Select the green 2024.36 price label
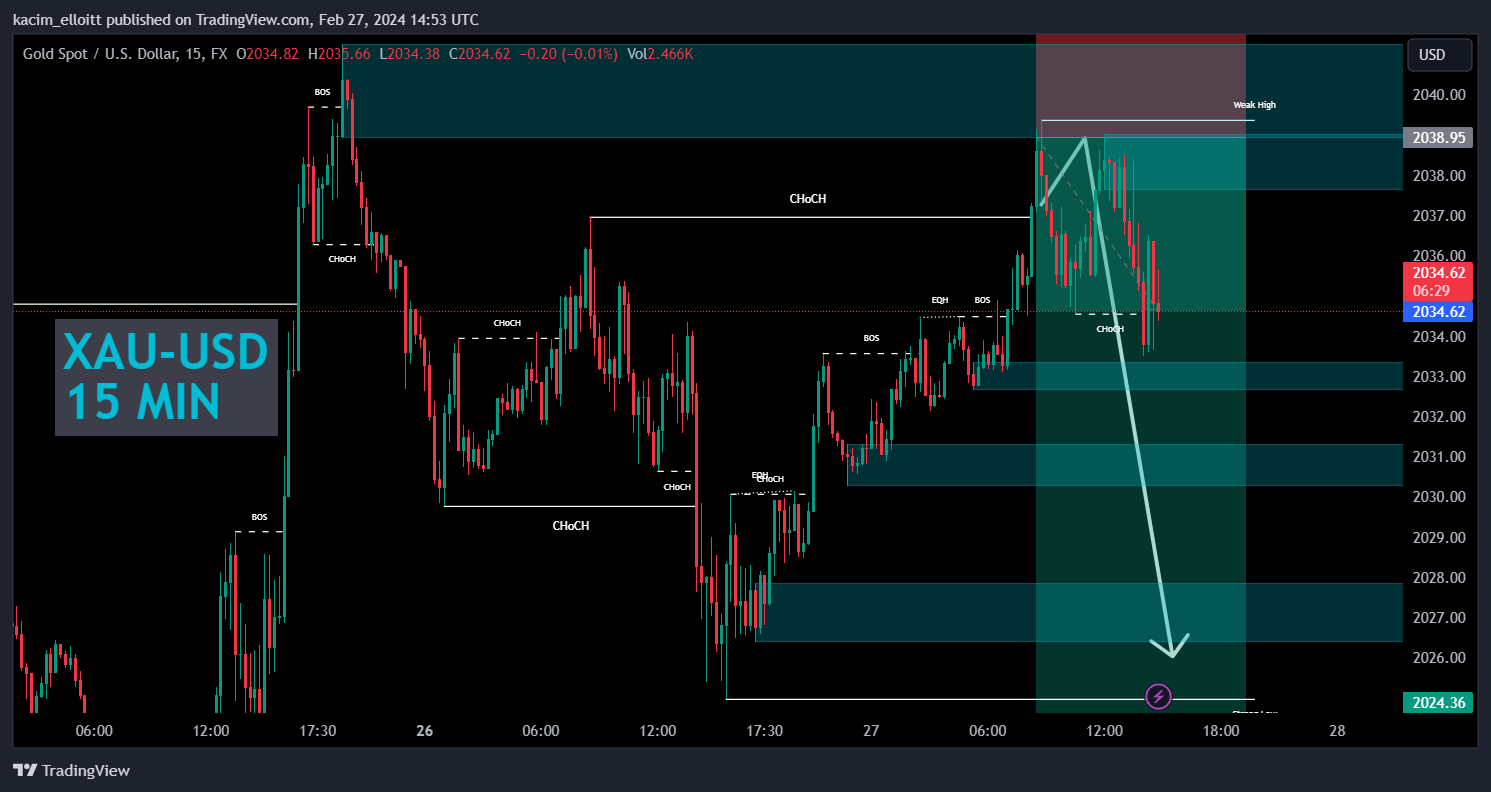1491x792 pixels. click(1439, 703)
